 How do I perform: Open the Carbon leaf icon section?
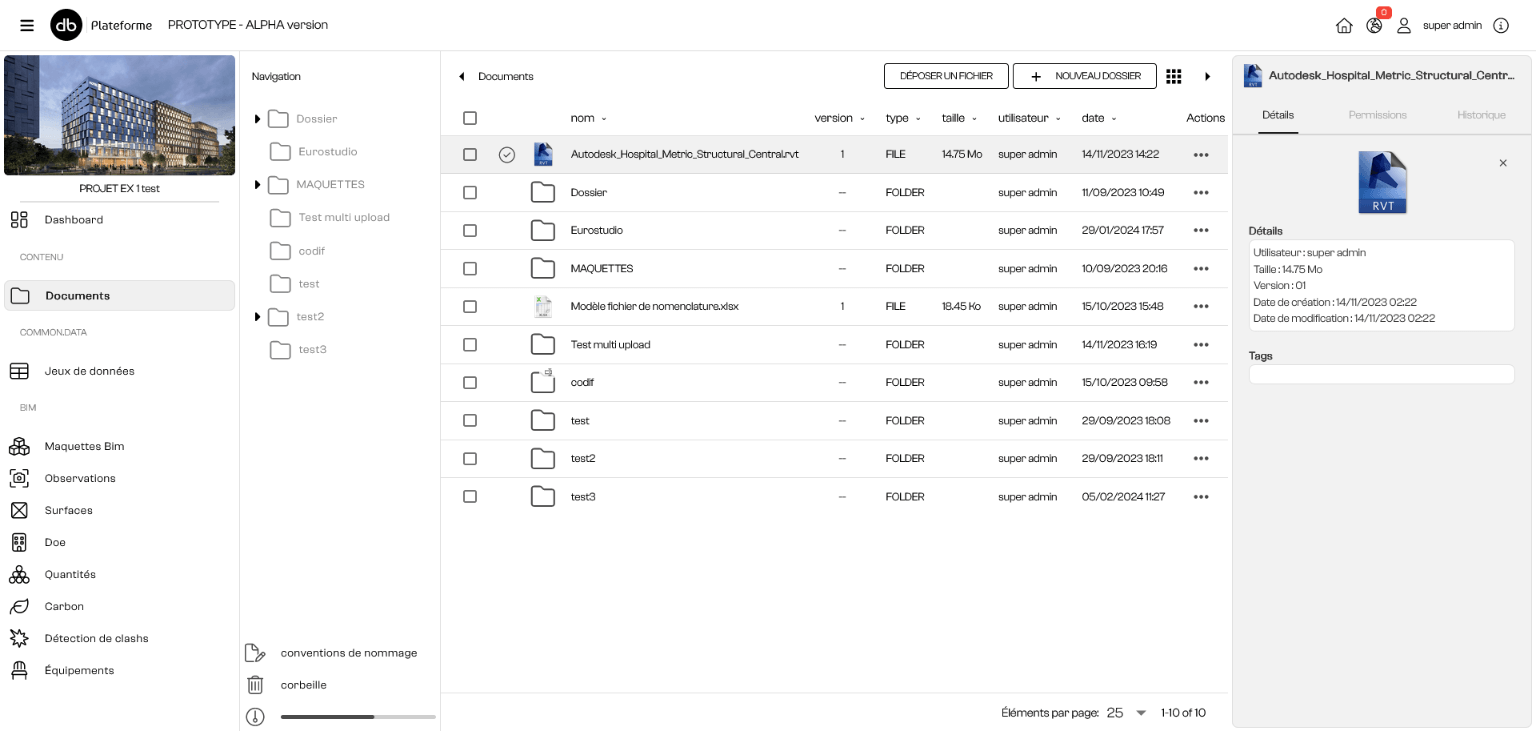click(x=19, y=606)
